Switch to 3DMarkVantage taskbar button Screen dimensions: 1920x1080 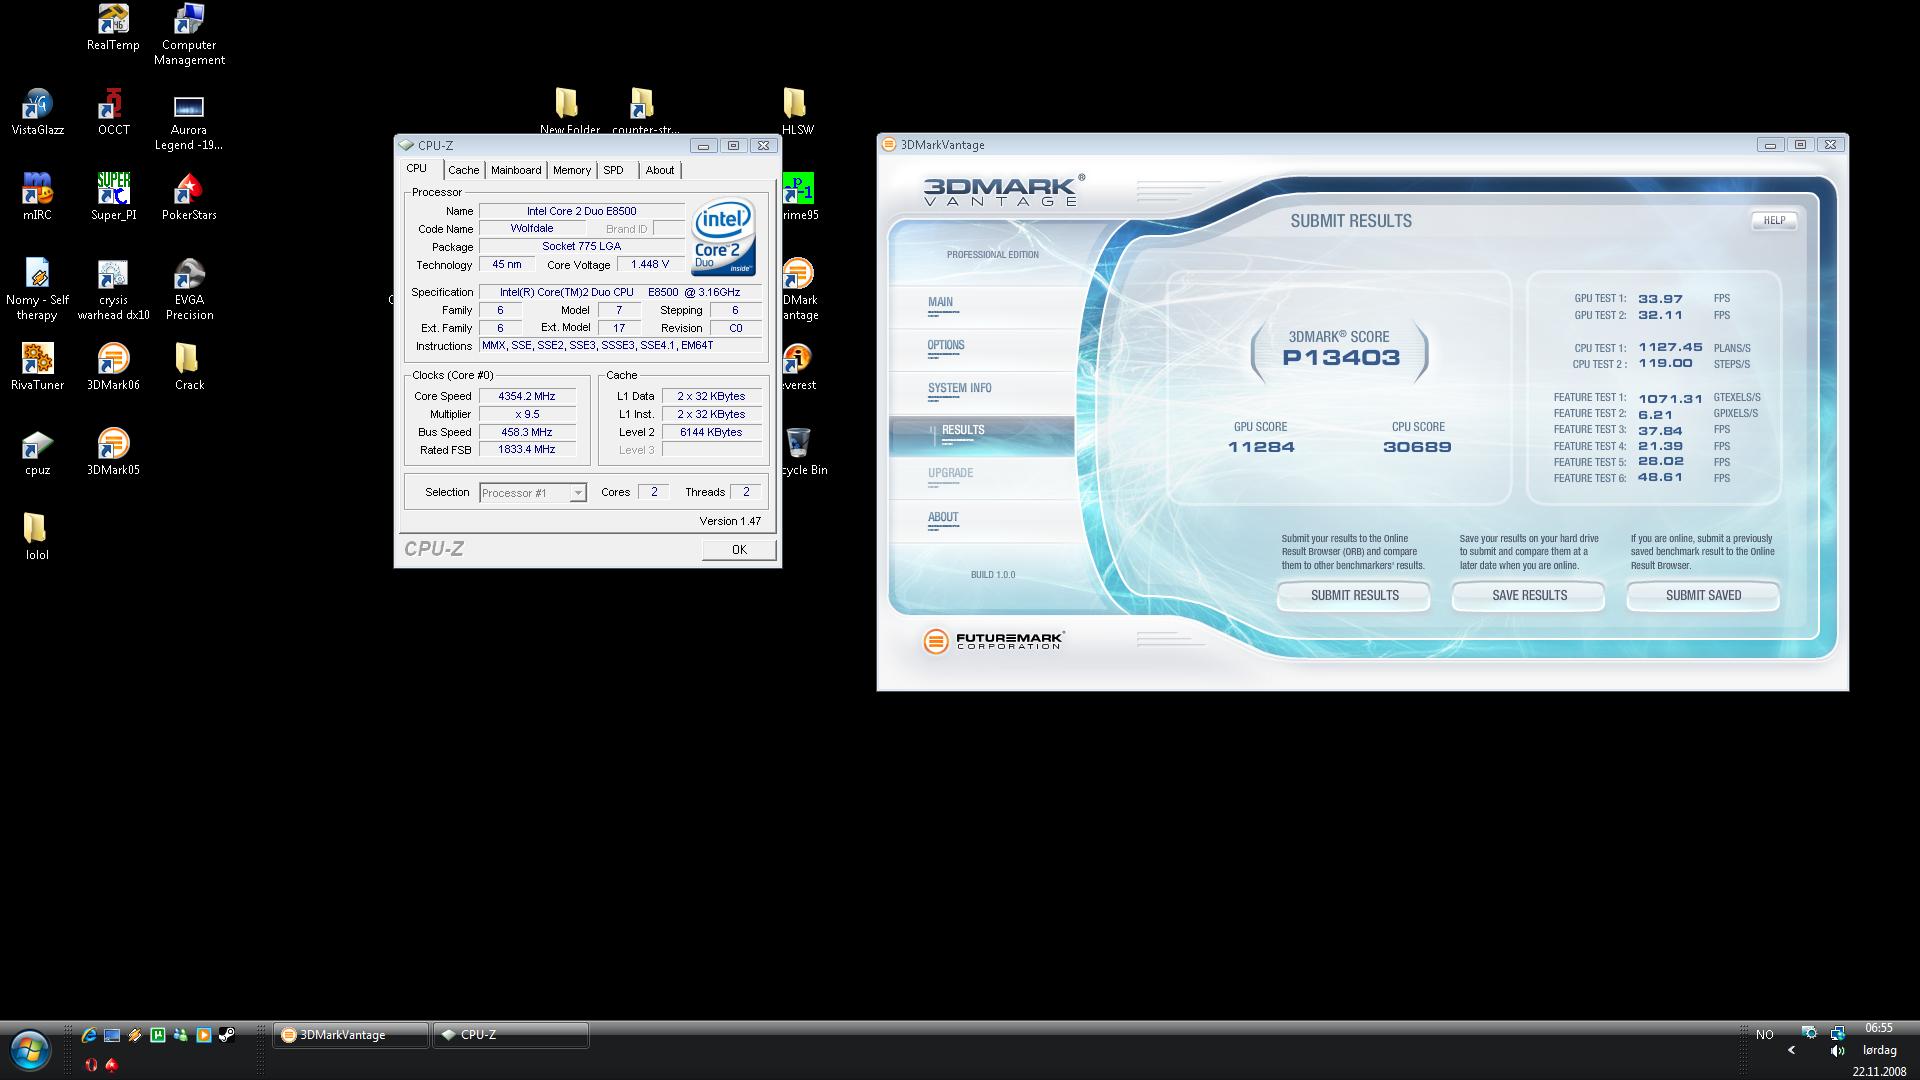click(351, 1035)
